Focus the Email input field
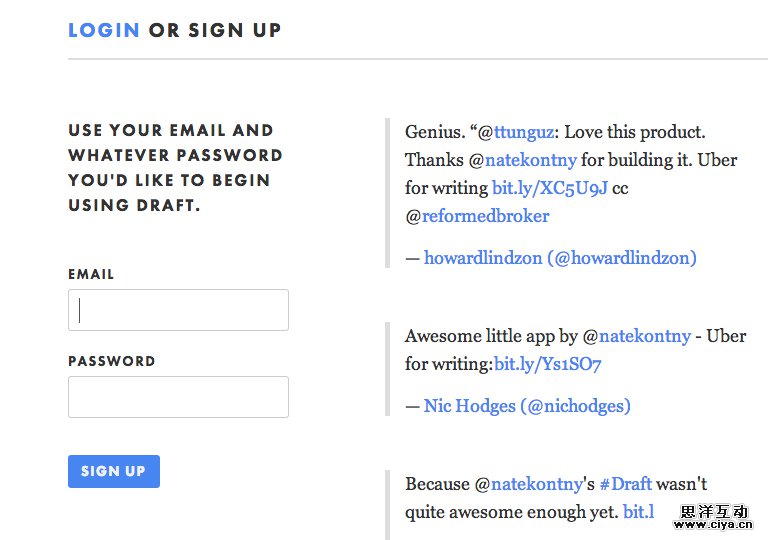The image size is (782, 540). (x=178, y=310)
